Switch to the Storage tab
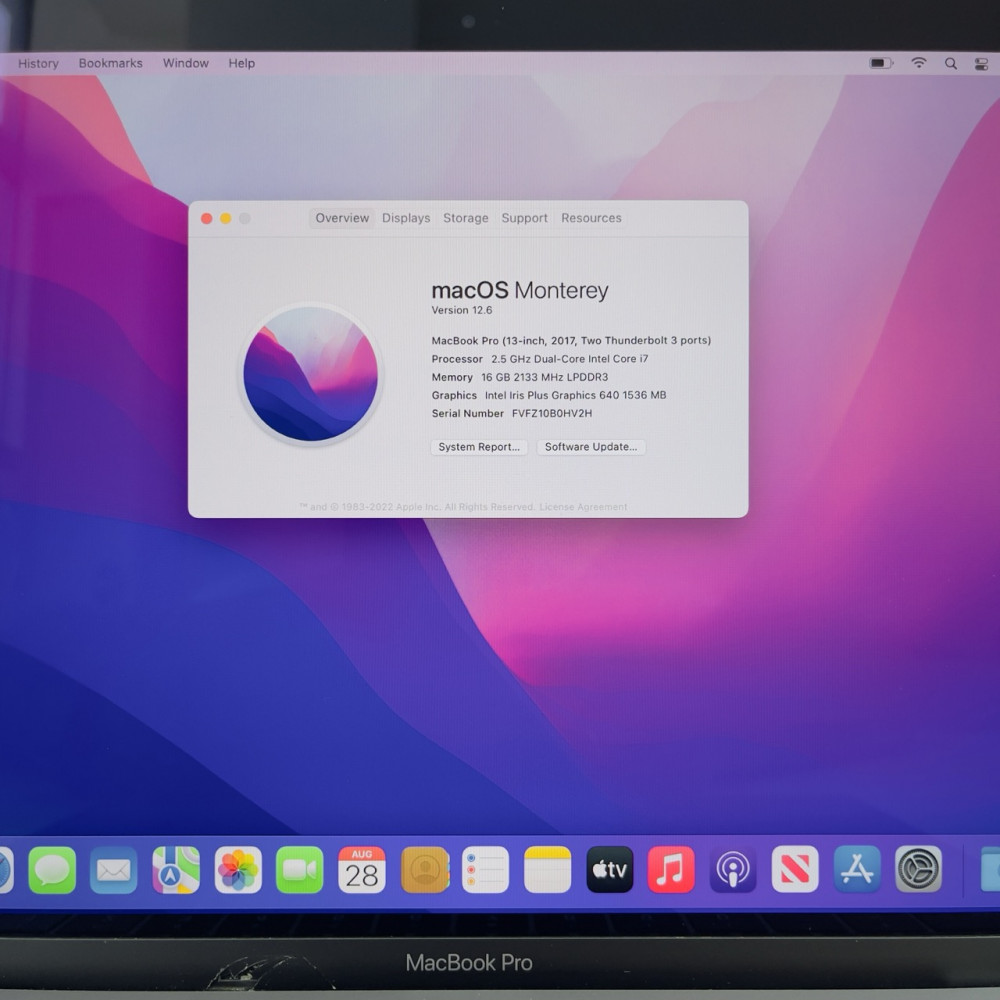The image size is (1000, 1000). [x=466, y=218]
